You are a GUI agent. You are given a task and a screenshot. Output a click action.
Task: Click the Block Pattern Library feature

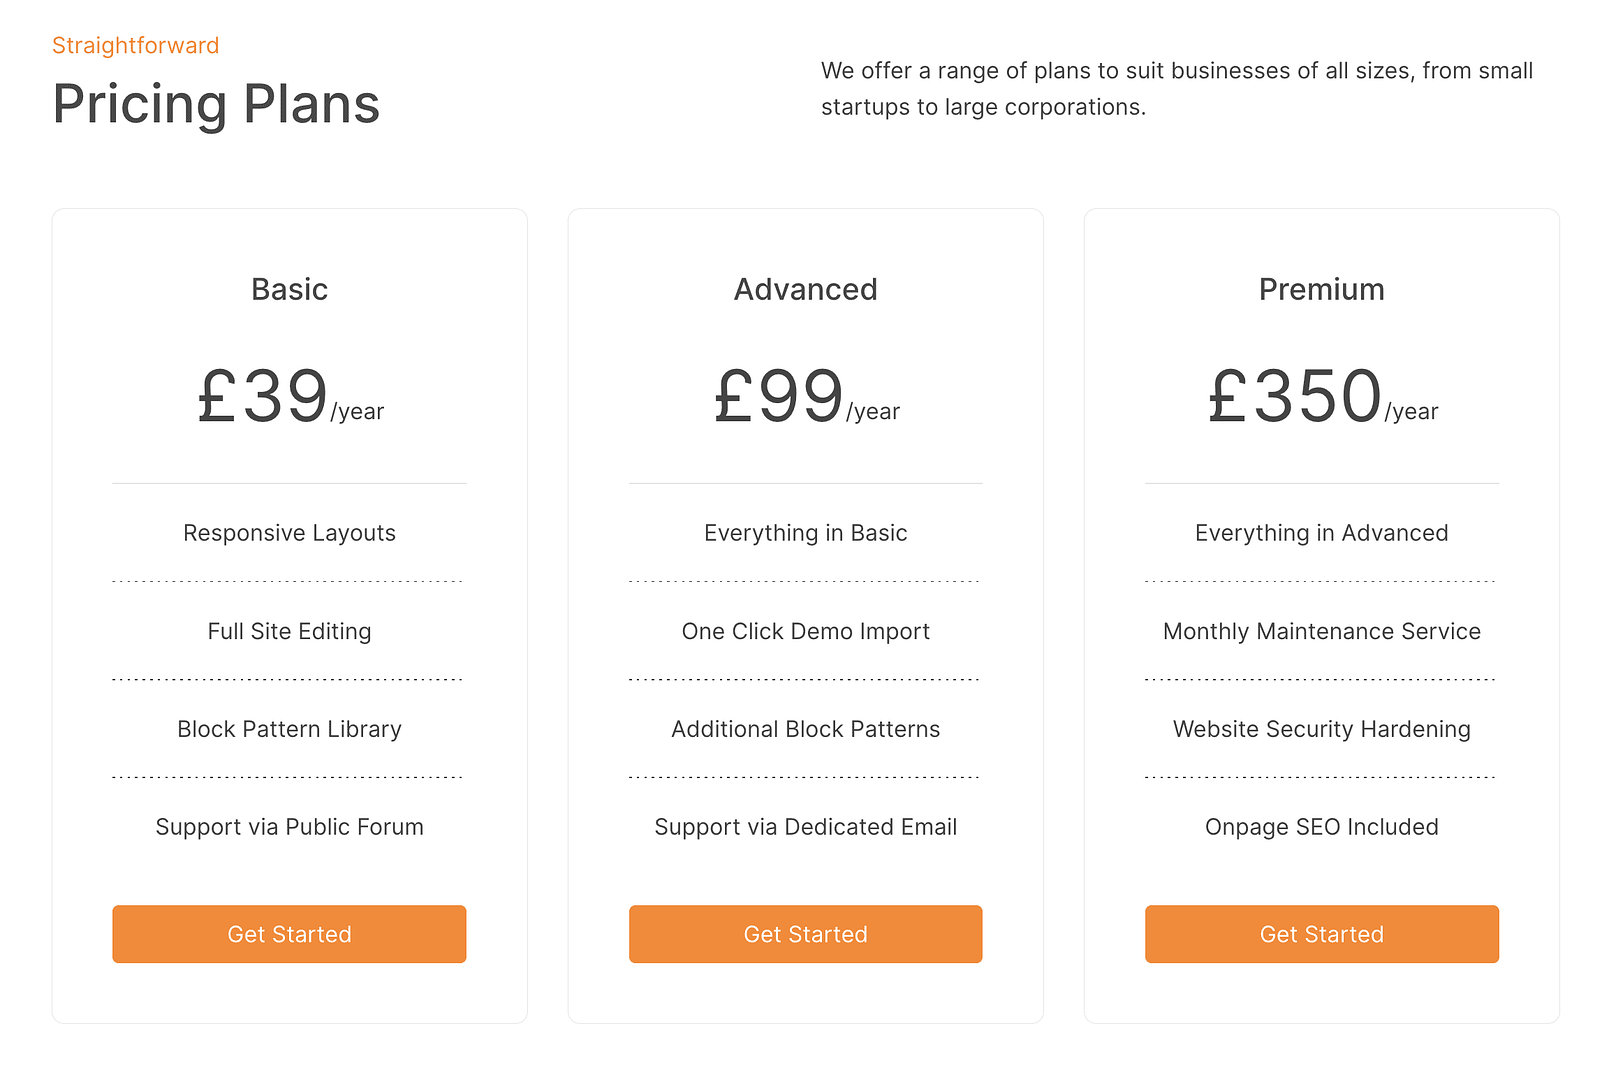pyautogui.click(x=289, y=729)
